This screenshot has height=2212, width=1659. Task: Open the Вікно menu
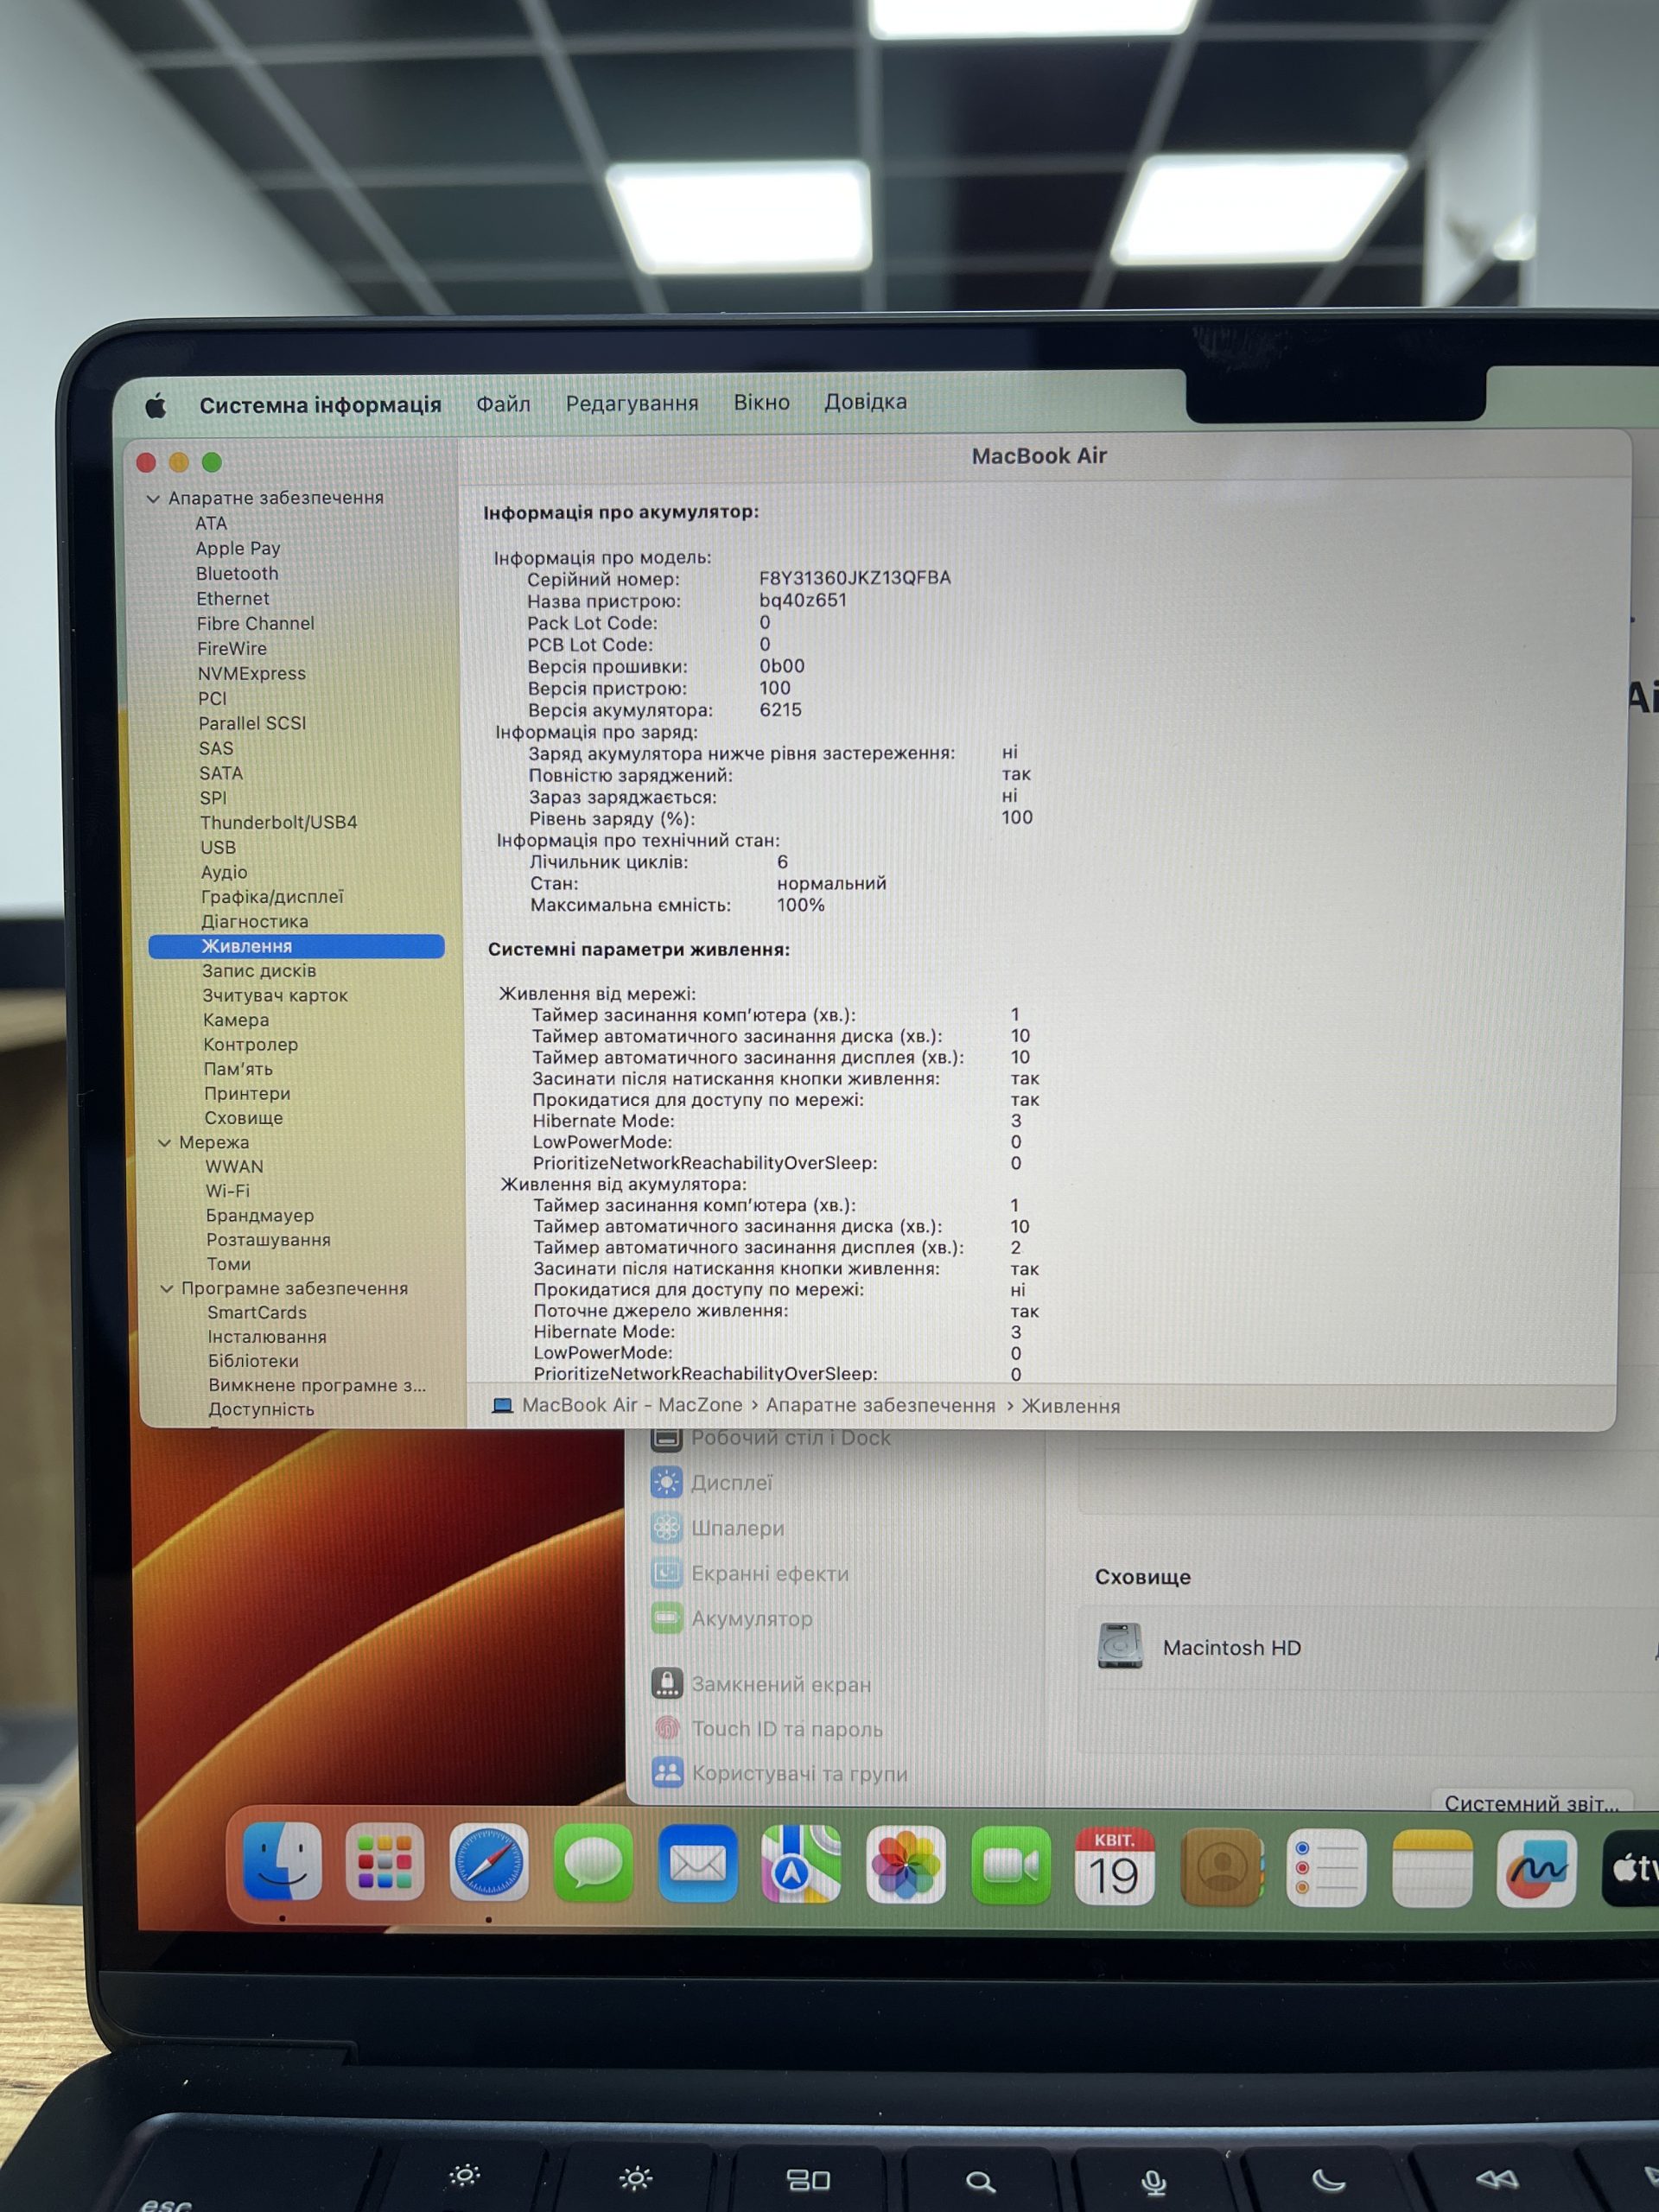tap(762, 402)
